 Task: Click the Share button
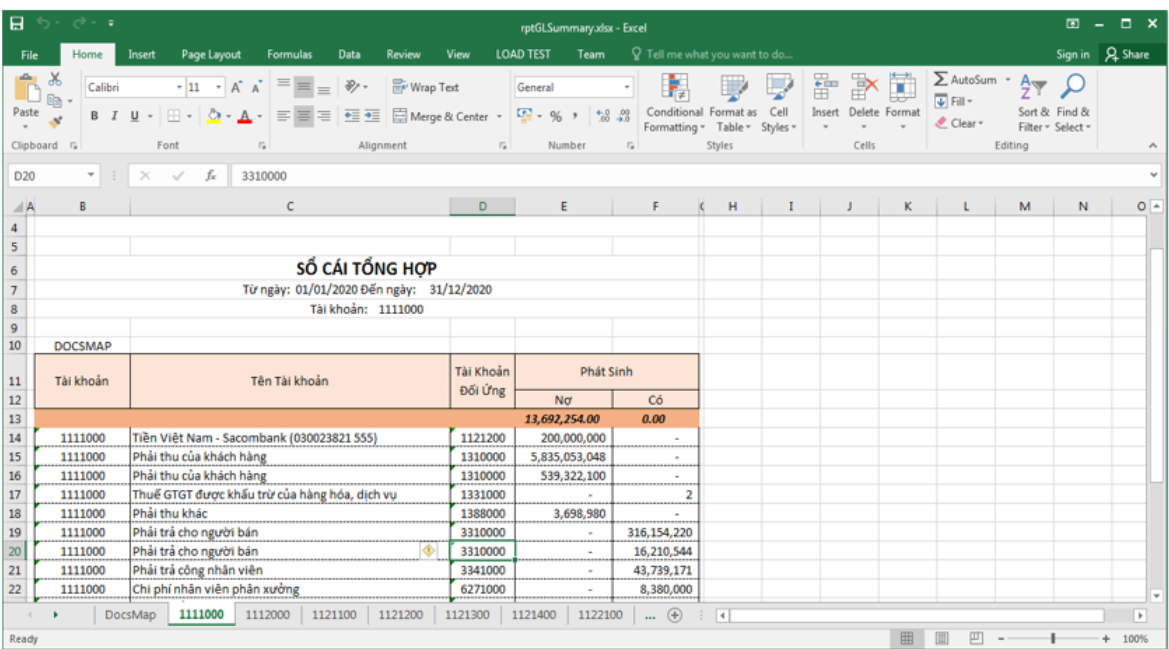coord(1127,54)
